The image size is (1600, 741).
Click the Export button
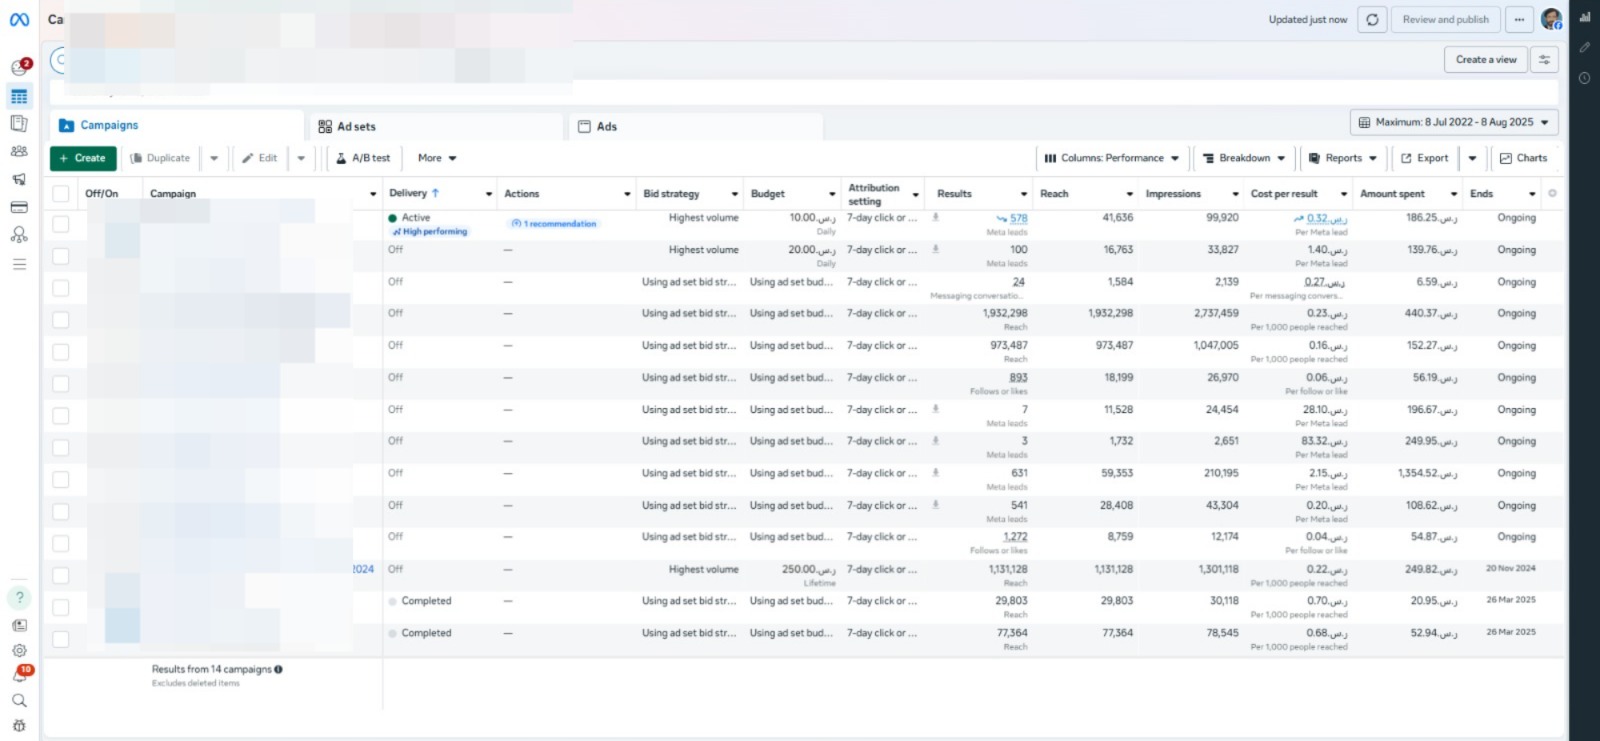(x=1424, y=158)
